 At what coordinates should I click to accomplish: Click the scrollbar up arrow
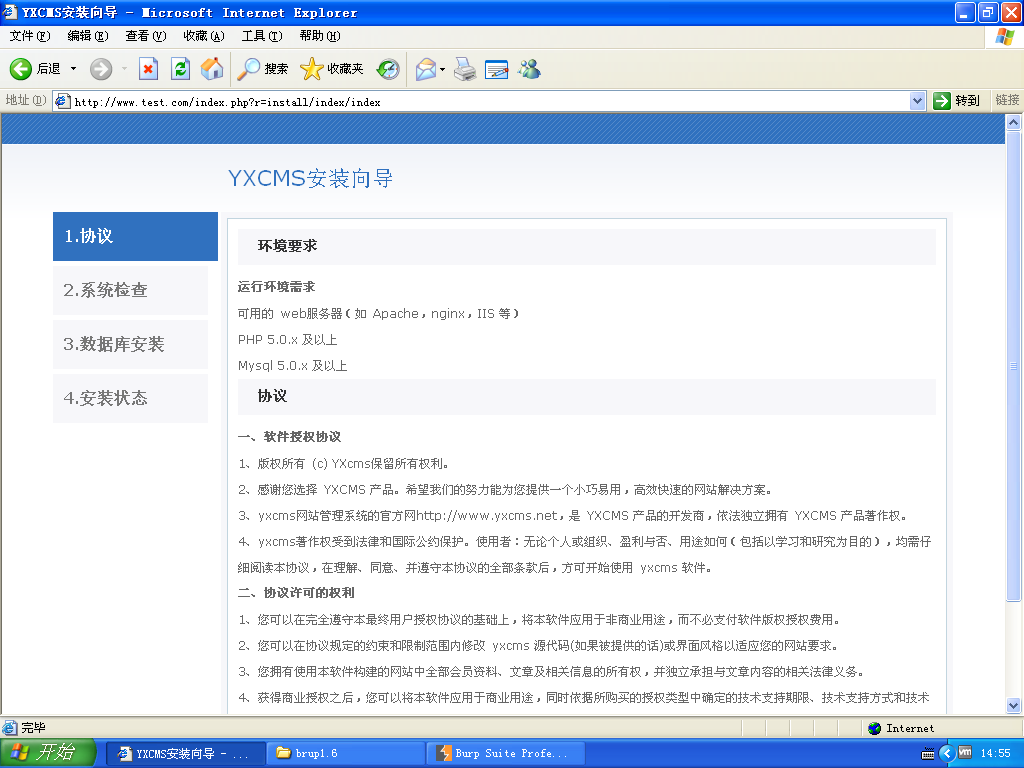(1014, 122)
